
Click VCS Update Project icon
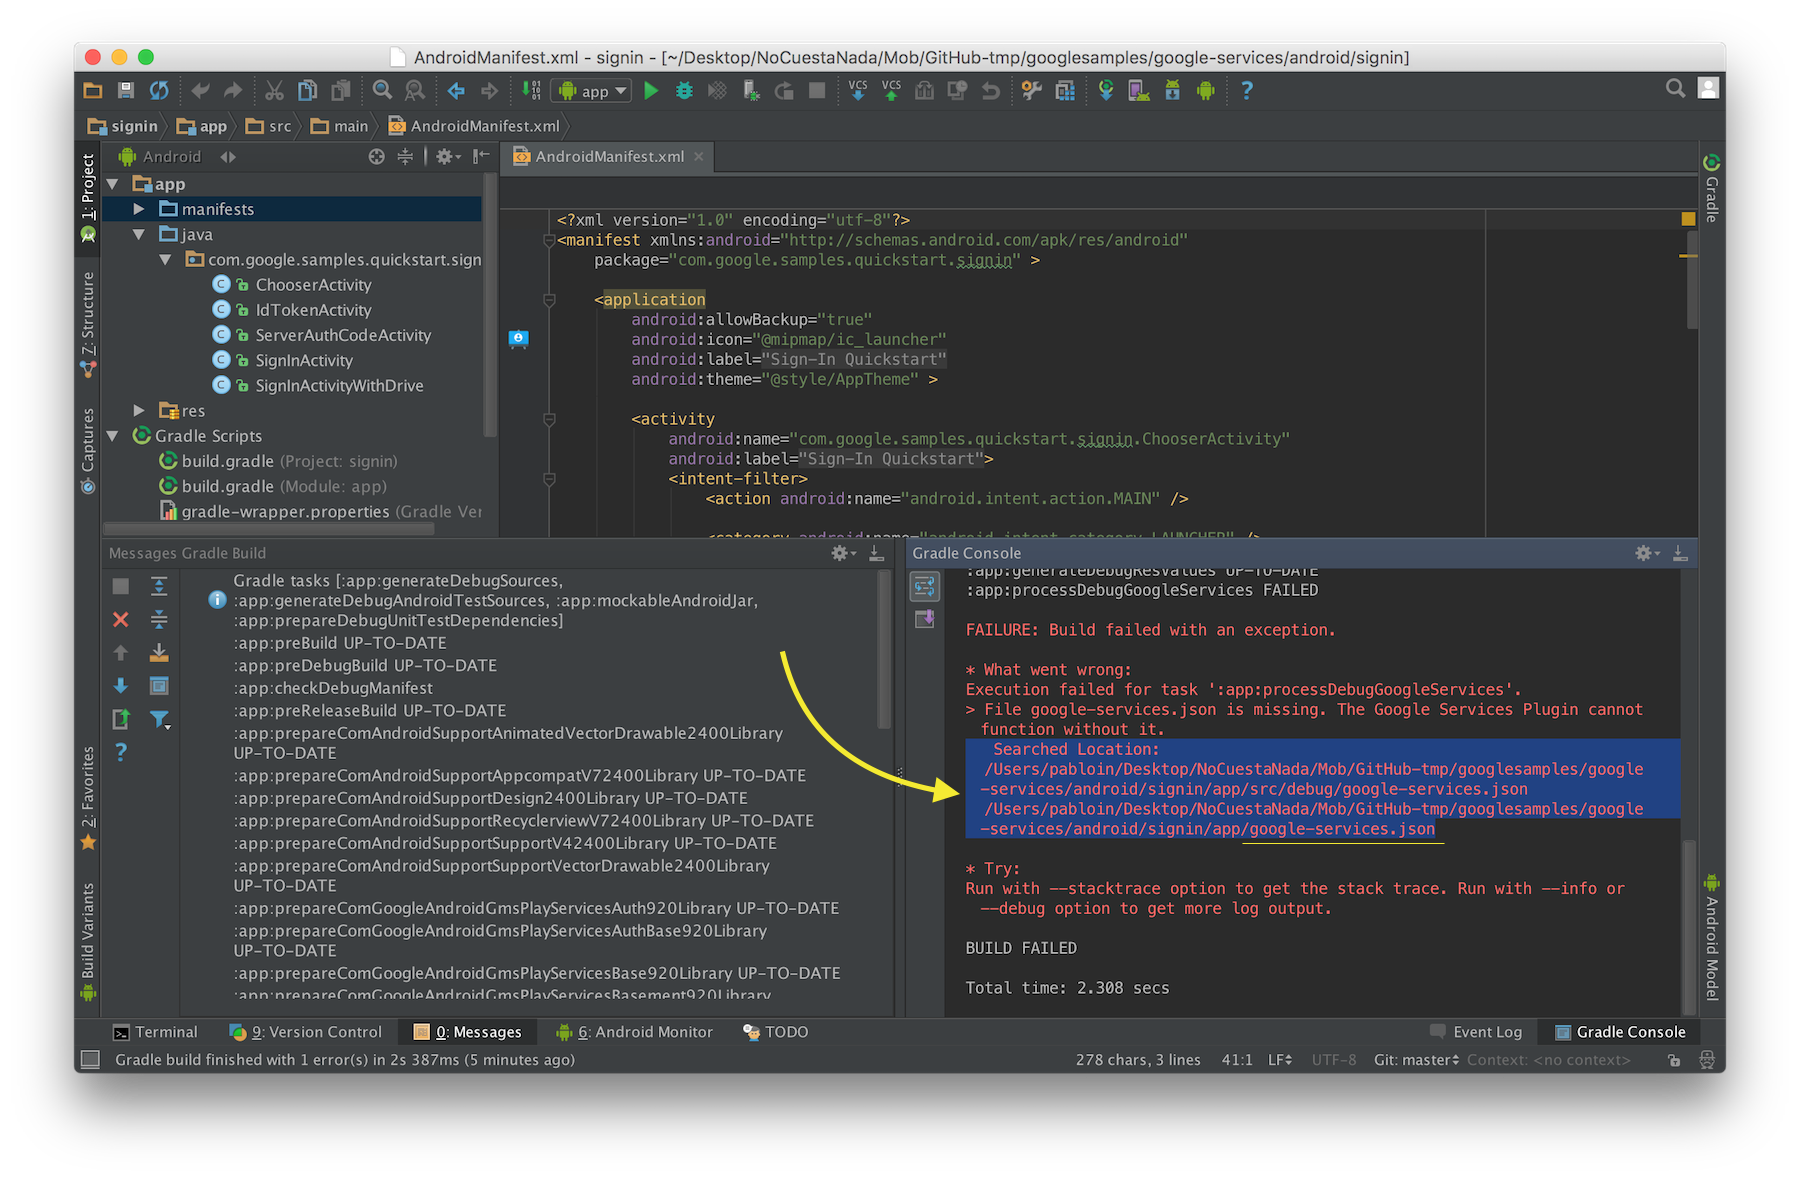coord(858,91)
